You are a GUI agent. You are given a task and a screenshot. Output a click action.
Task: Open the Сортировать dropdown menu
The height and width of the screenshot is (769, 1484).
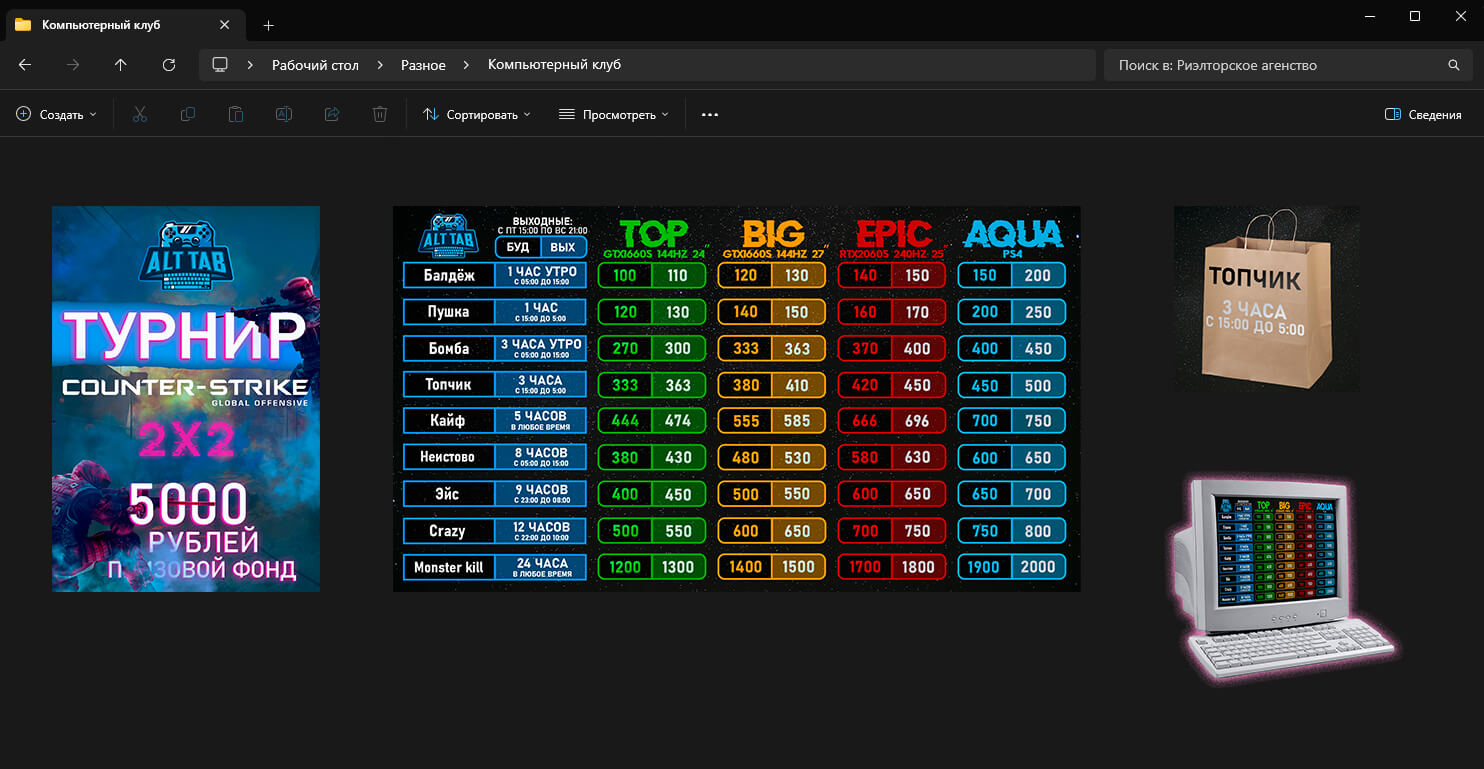(x=477, y=114)
